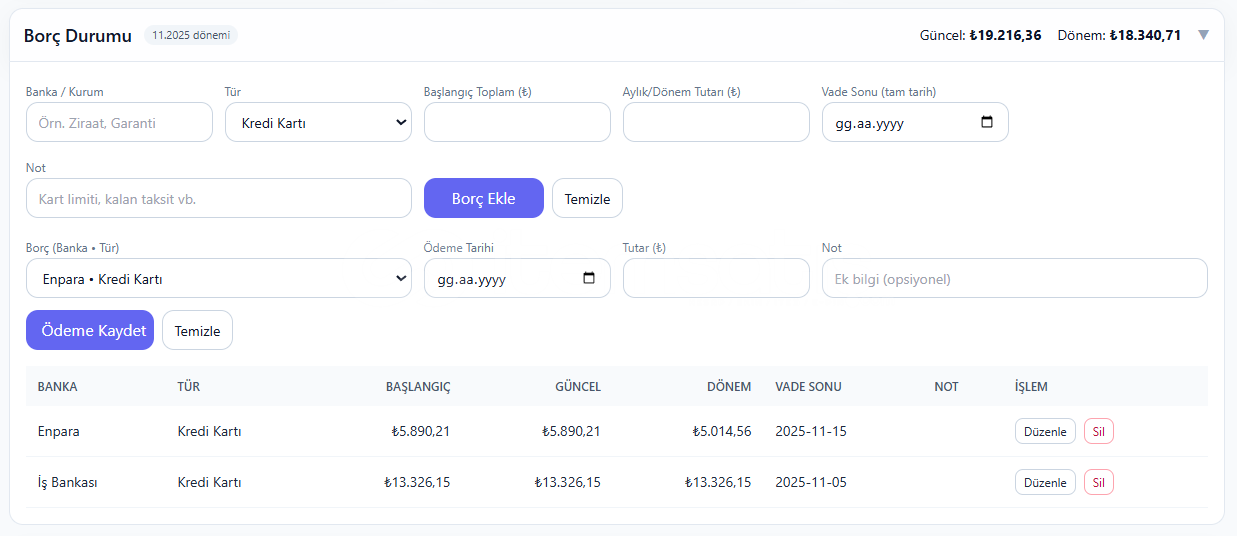Delete the Enpara debt row
1237x536 pixels.
(1098, 431)
